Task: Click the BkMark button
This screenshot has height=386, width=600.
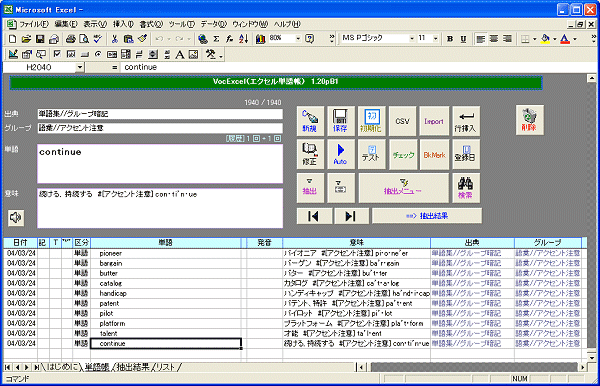Action: click(x=434, y=154)
